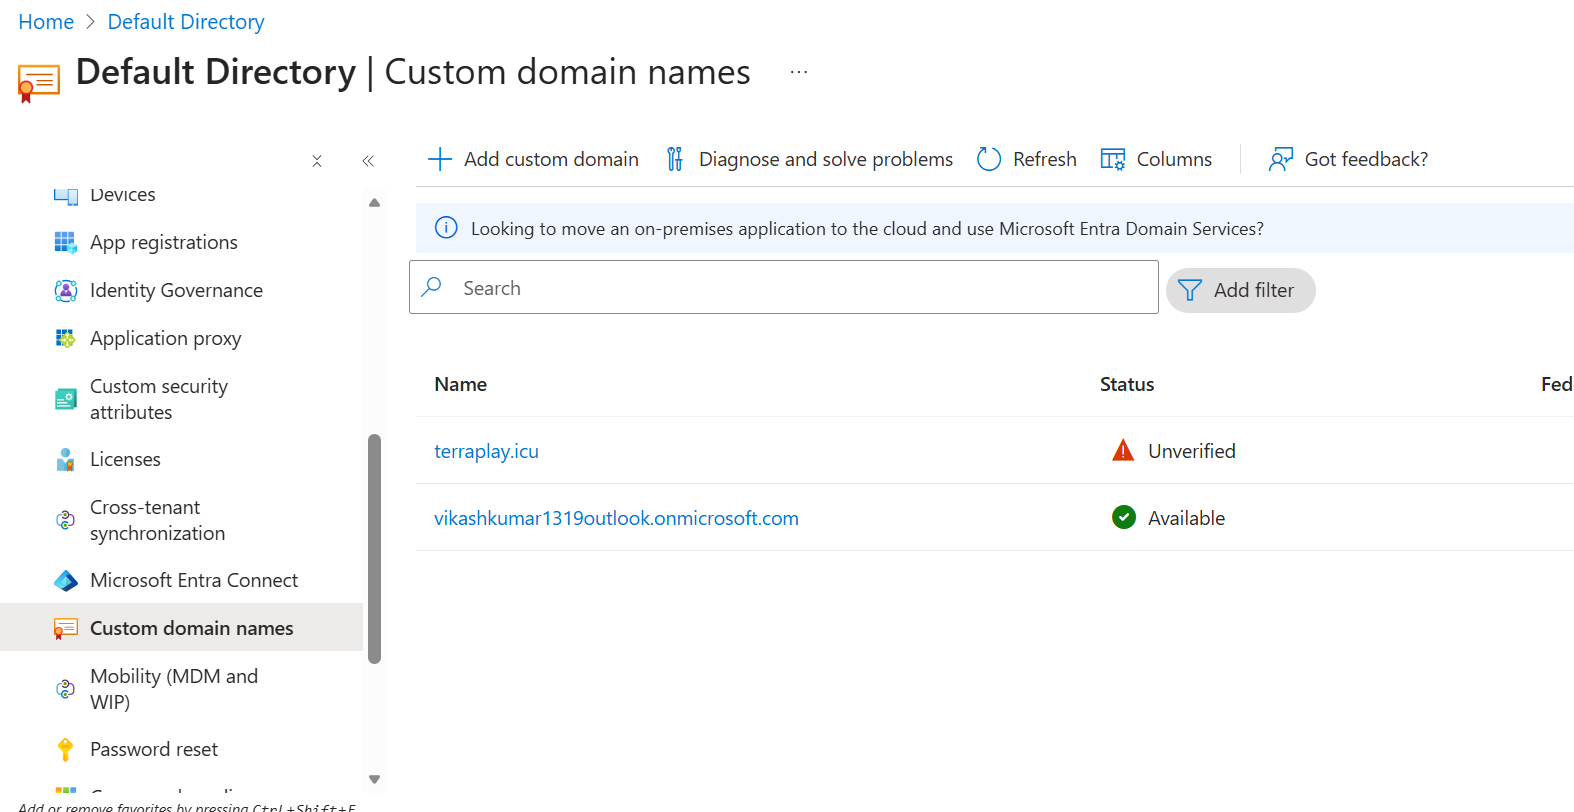1574x812 pixels.
Task: Click the sidebar scroll down arrow
Action: [x=374, y=779]
